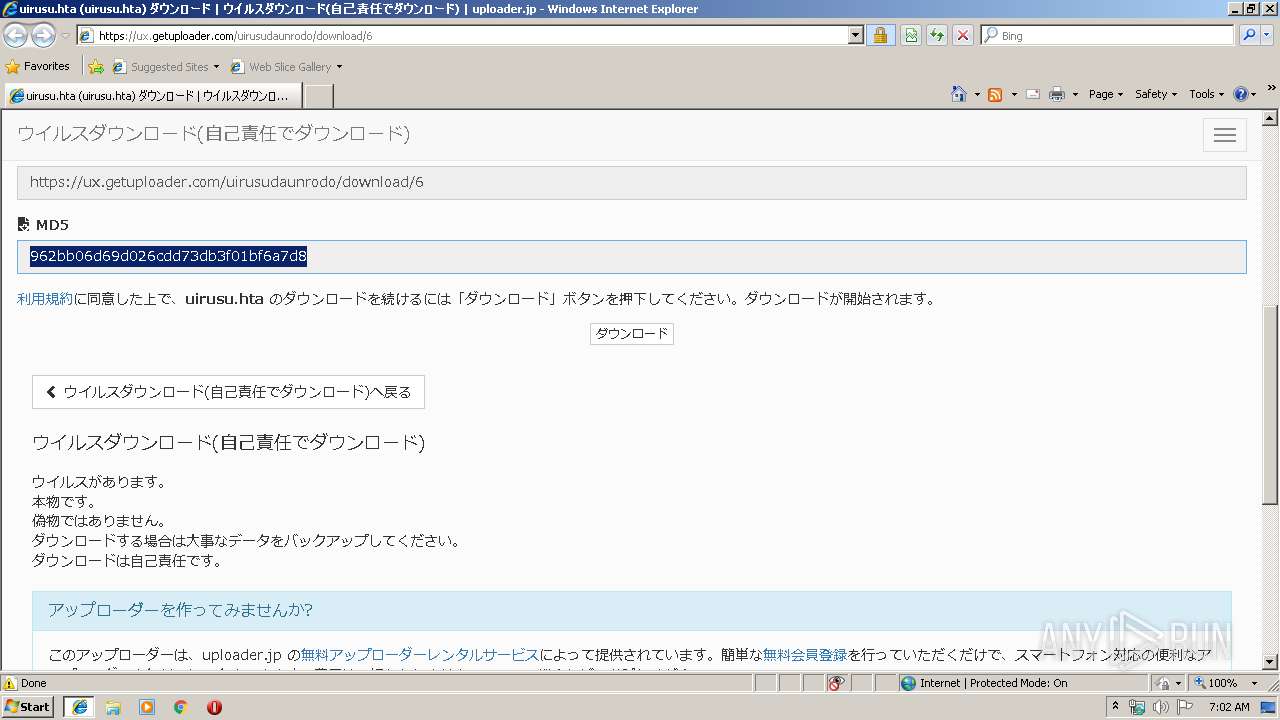Open the zoom level dropdown arrow

point(1254,683)
